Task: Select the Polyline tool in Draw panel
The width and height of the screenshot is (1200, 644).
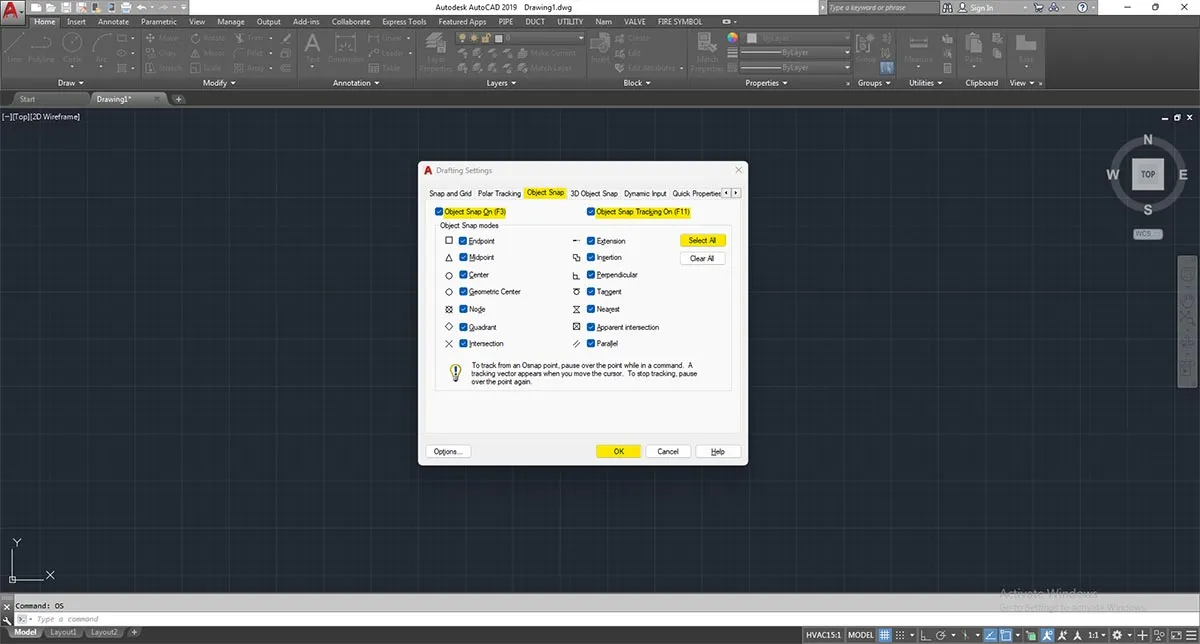Action: pyautogui.click(x=40, y=46)
